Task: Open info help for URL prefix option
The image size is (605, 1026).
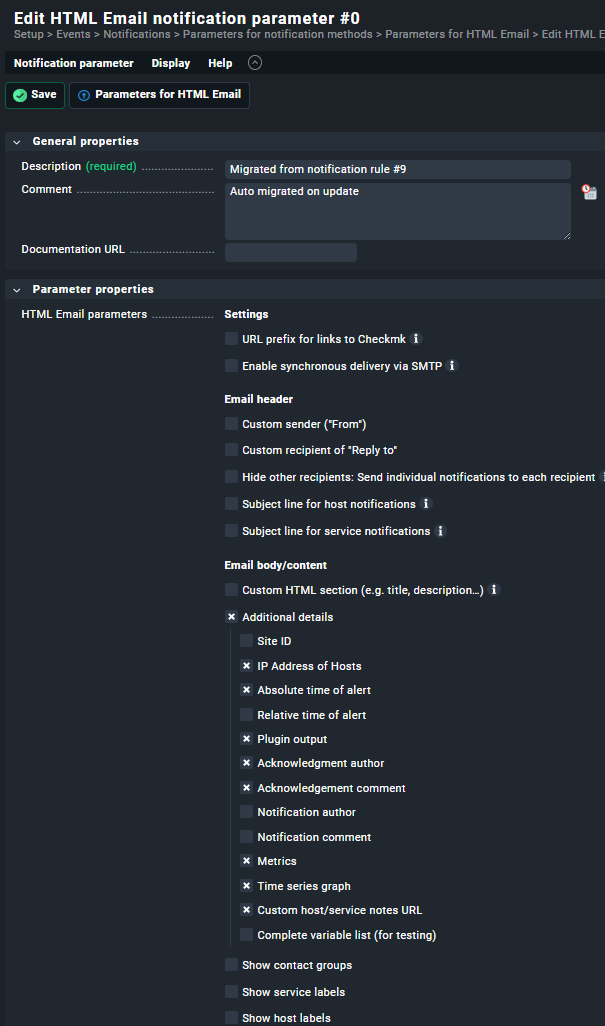Action: [x=416, y=339]
